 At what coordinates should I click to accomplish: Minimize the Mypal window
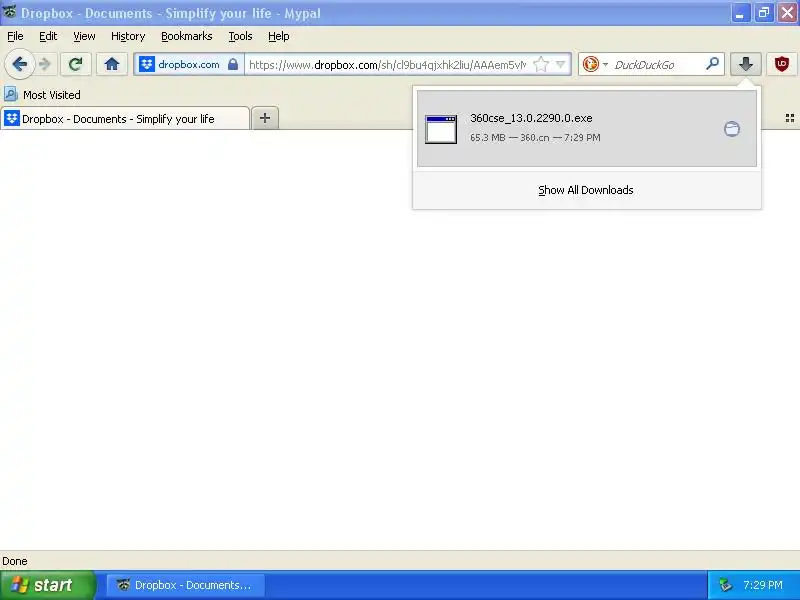740,13
